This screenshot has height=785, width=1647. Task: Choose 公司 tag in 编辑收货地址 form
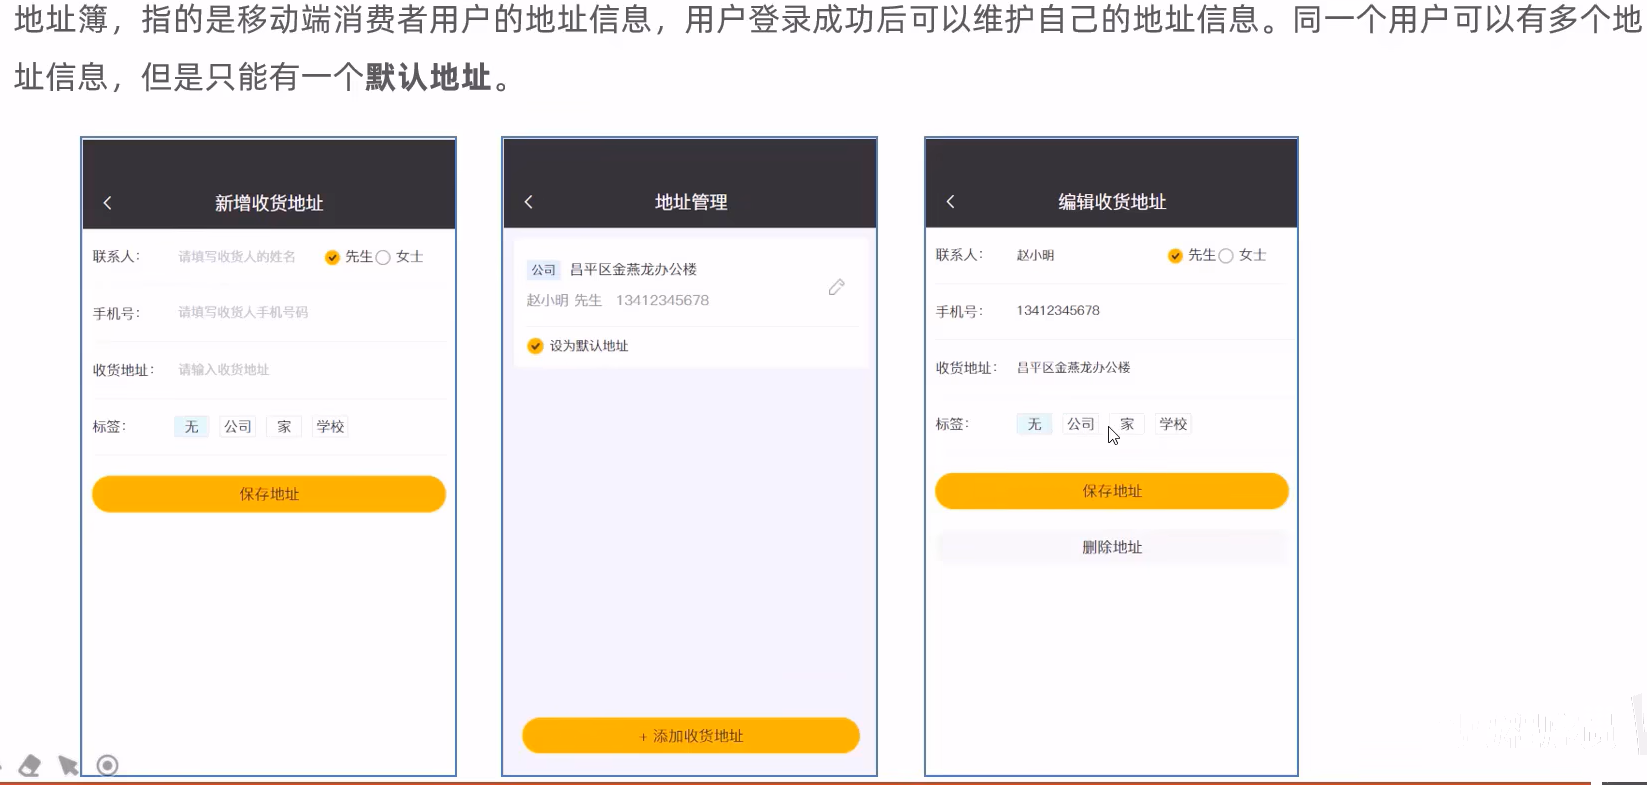coord(1081,424)
